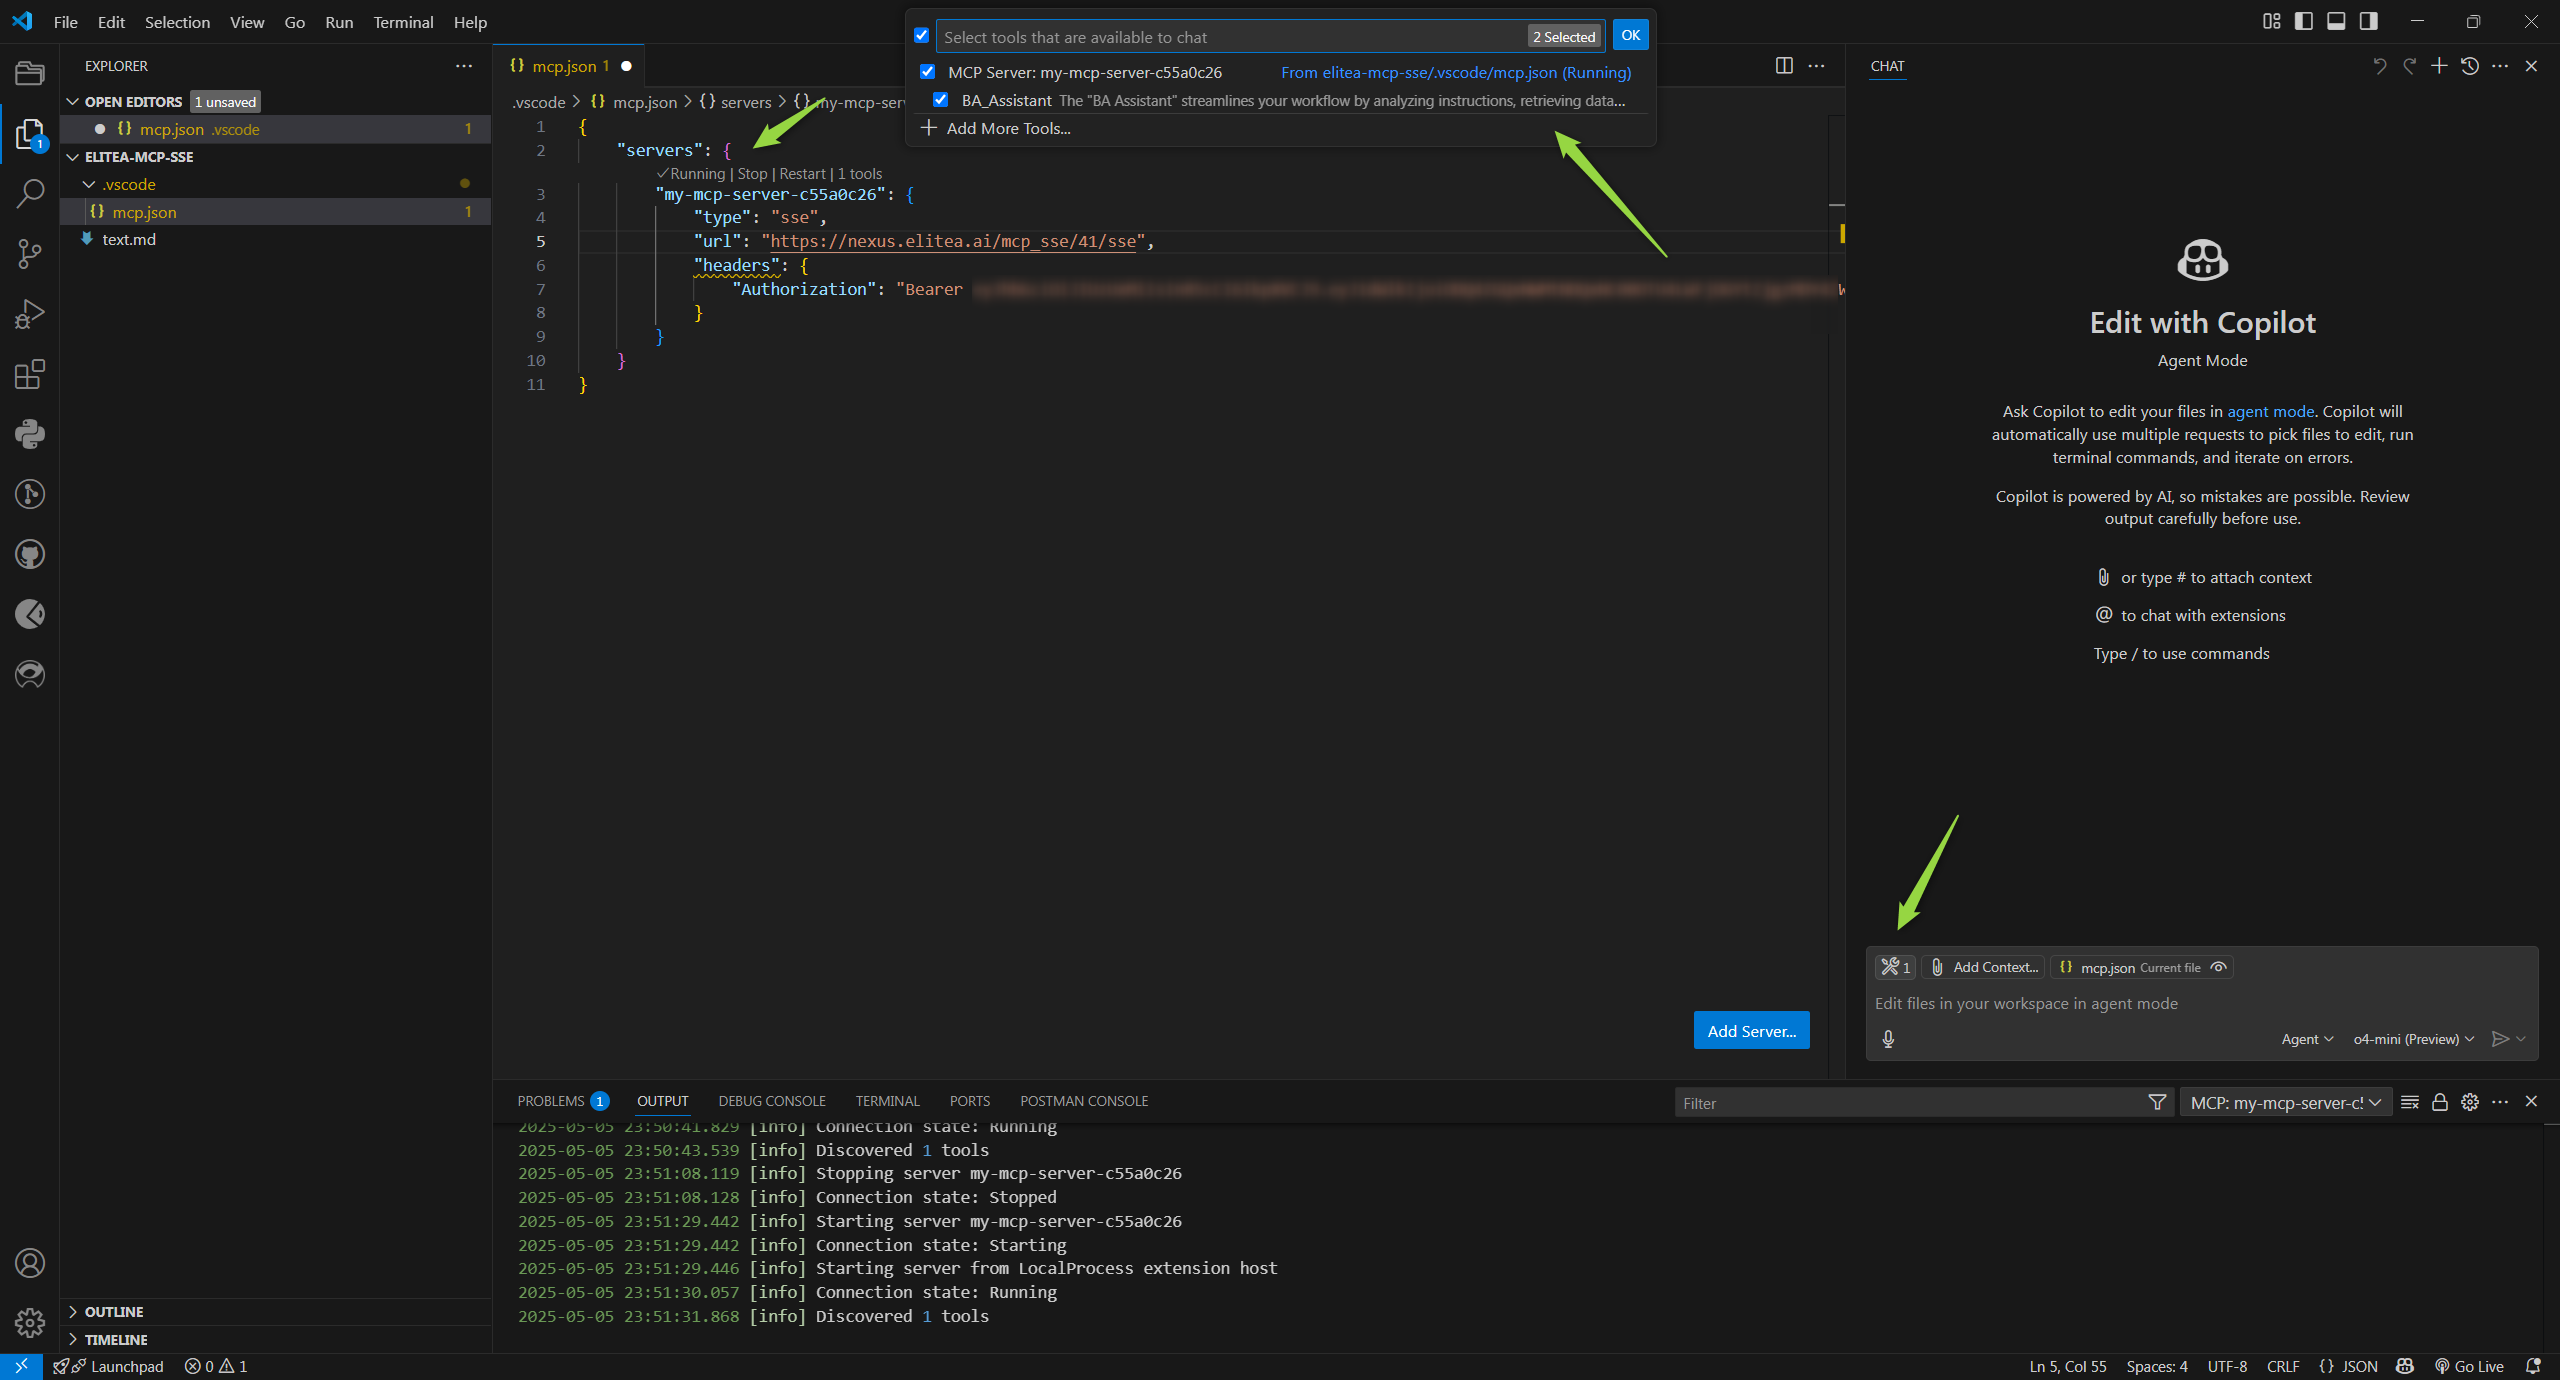
Task: Open the MCP output channel dropdown
Action: 2286,1102
